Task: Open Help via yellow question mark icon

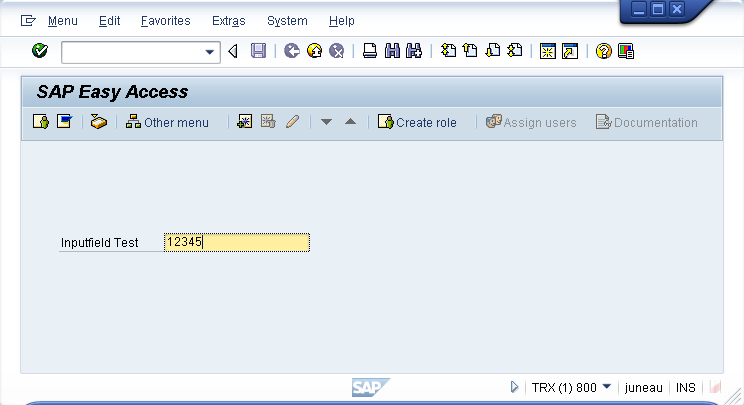Action: tap(604, 51)
